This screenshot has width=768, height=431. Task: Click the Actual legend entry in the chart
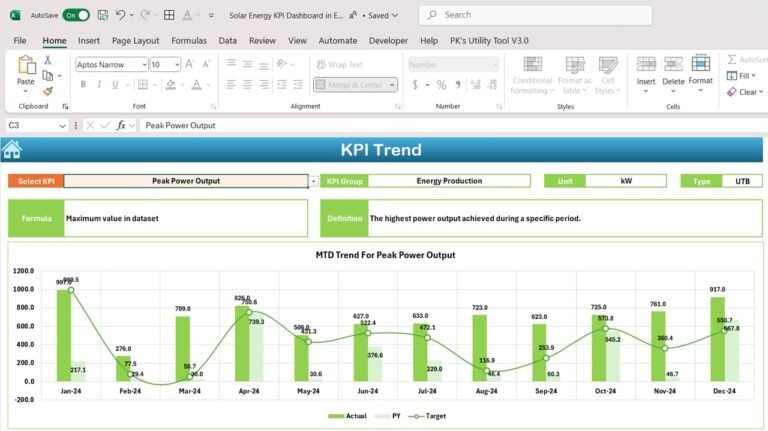pos(347,416)
